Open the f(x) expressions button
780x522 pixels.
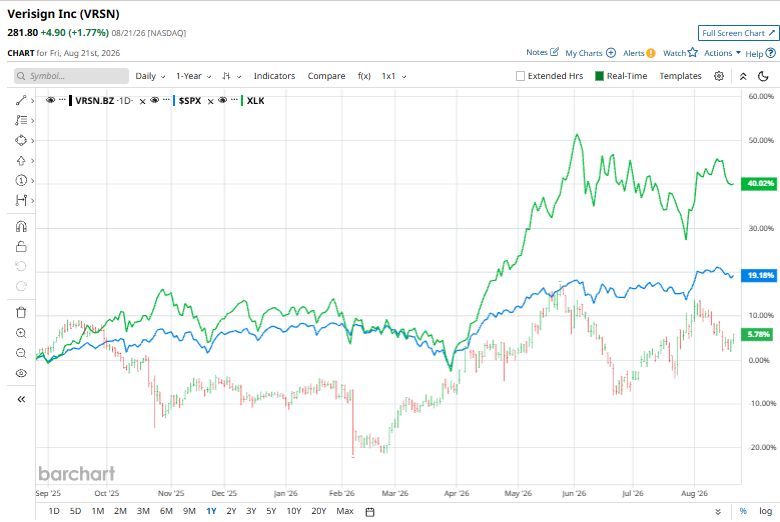(x=364, y=76)
